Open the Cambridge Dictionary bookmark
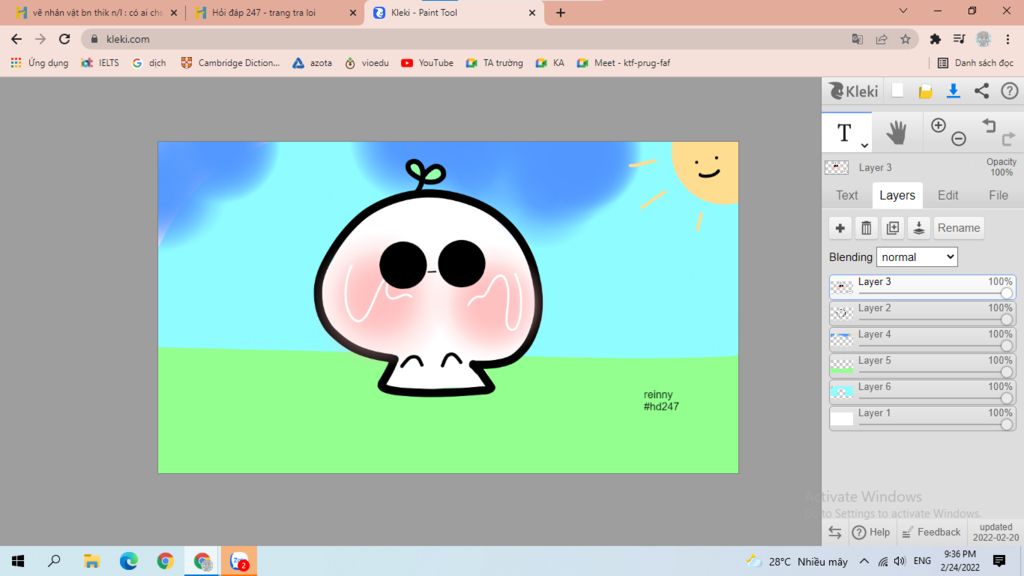 point(230,63)
